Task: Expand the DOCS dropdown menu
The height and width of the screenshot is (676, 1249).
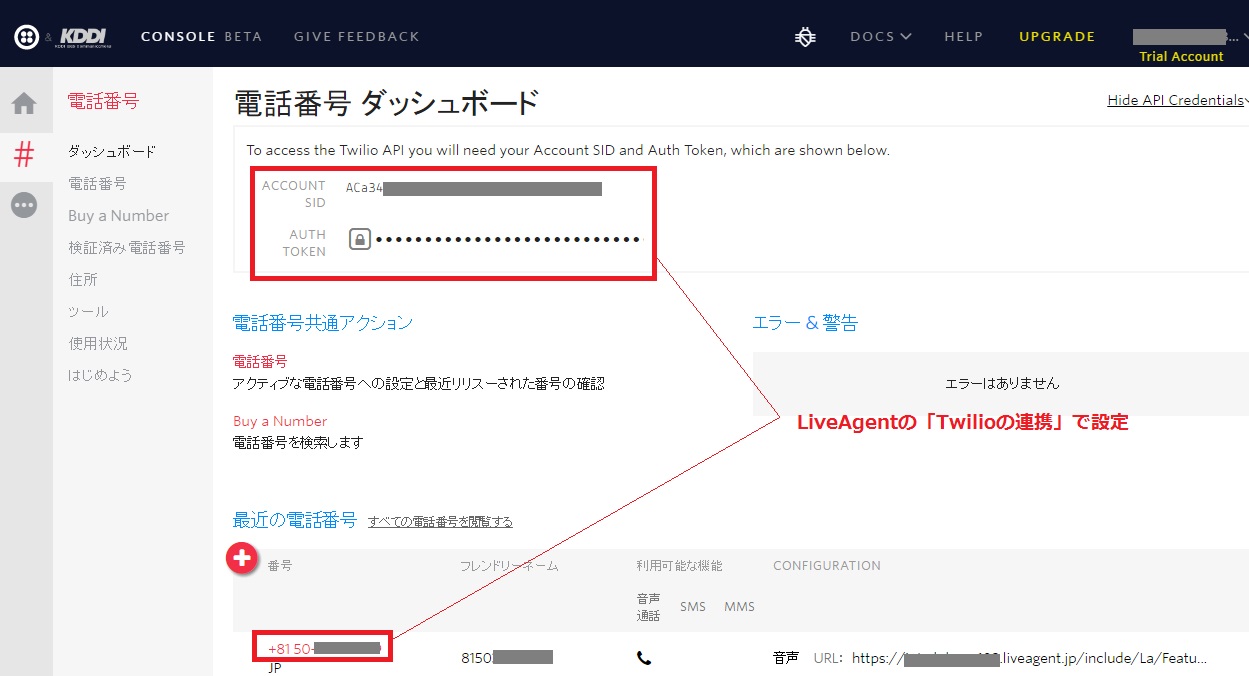Action: [x=880, y=37]
